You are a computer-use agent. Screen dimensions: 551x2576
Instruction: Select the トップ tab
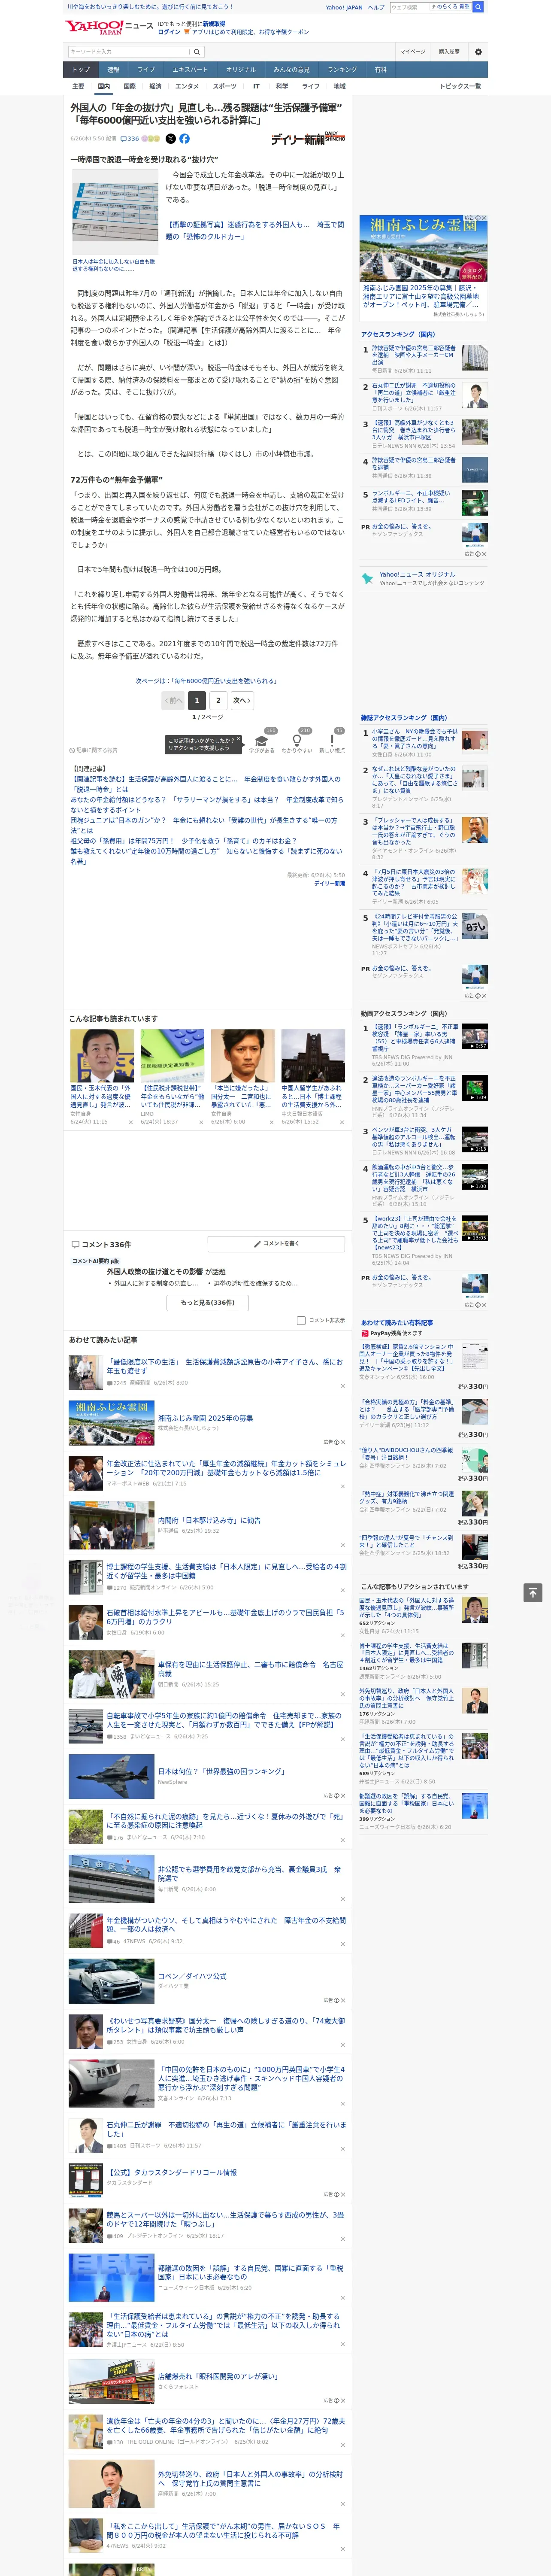pyautogui.click(x=81, y=70)
